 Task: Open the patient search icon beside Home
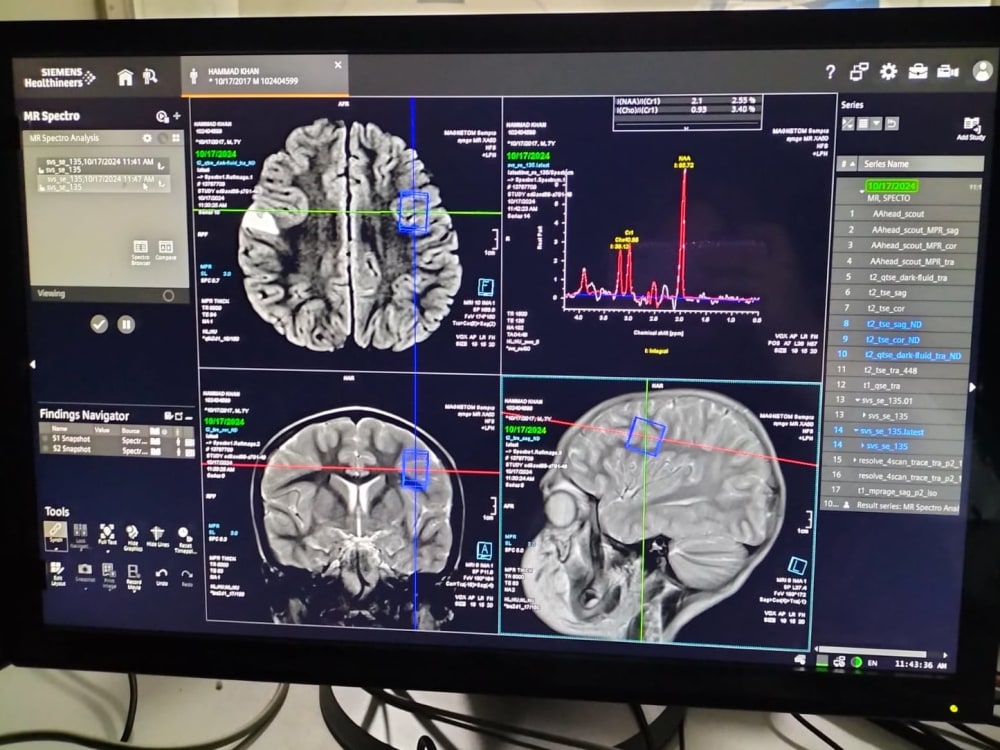pos(150,77)
